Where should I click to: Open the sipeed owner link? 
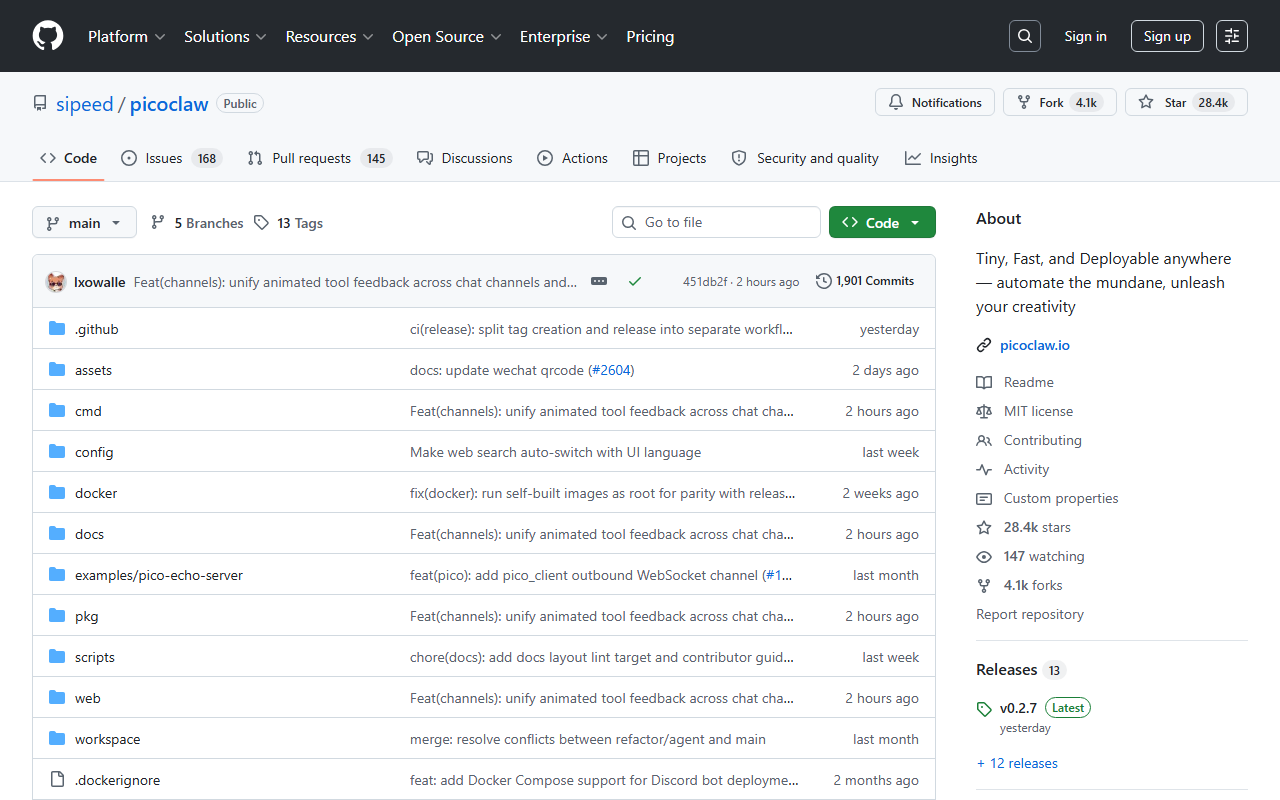85,104
